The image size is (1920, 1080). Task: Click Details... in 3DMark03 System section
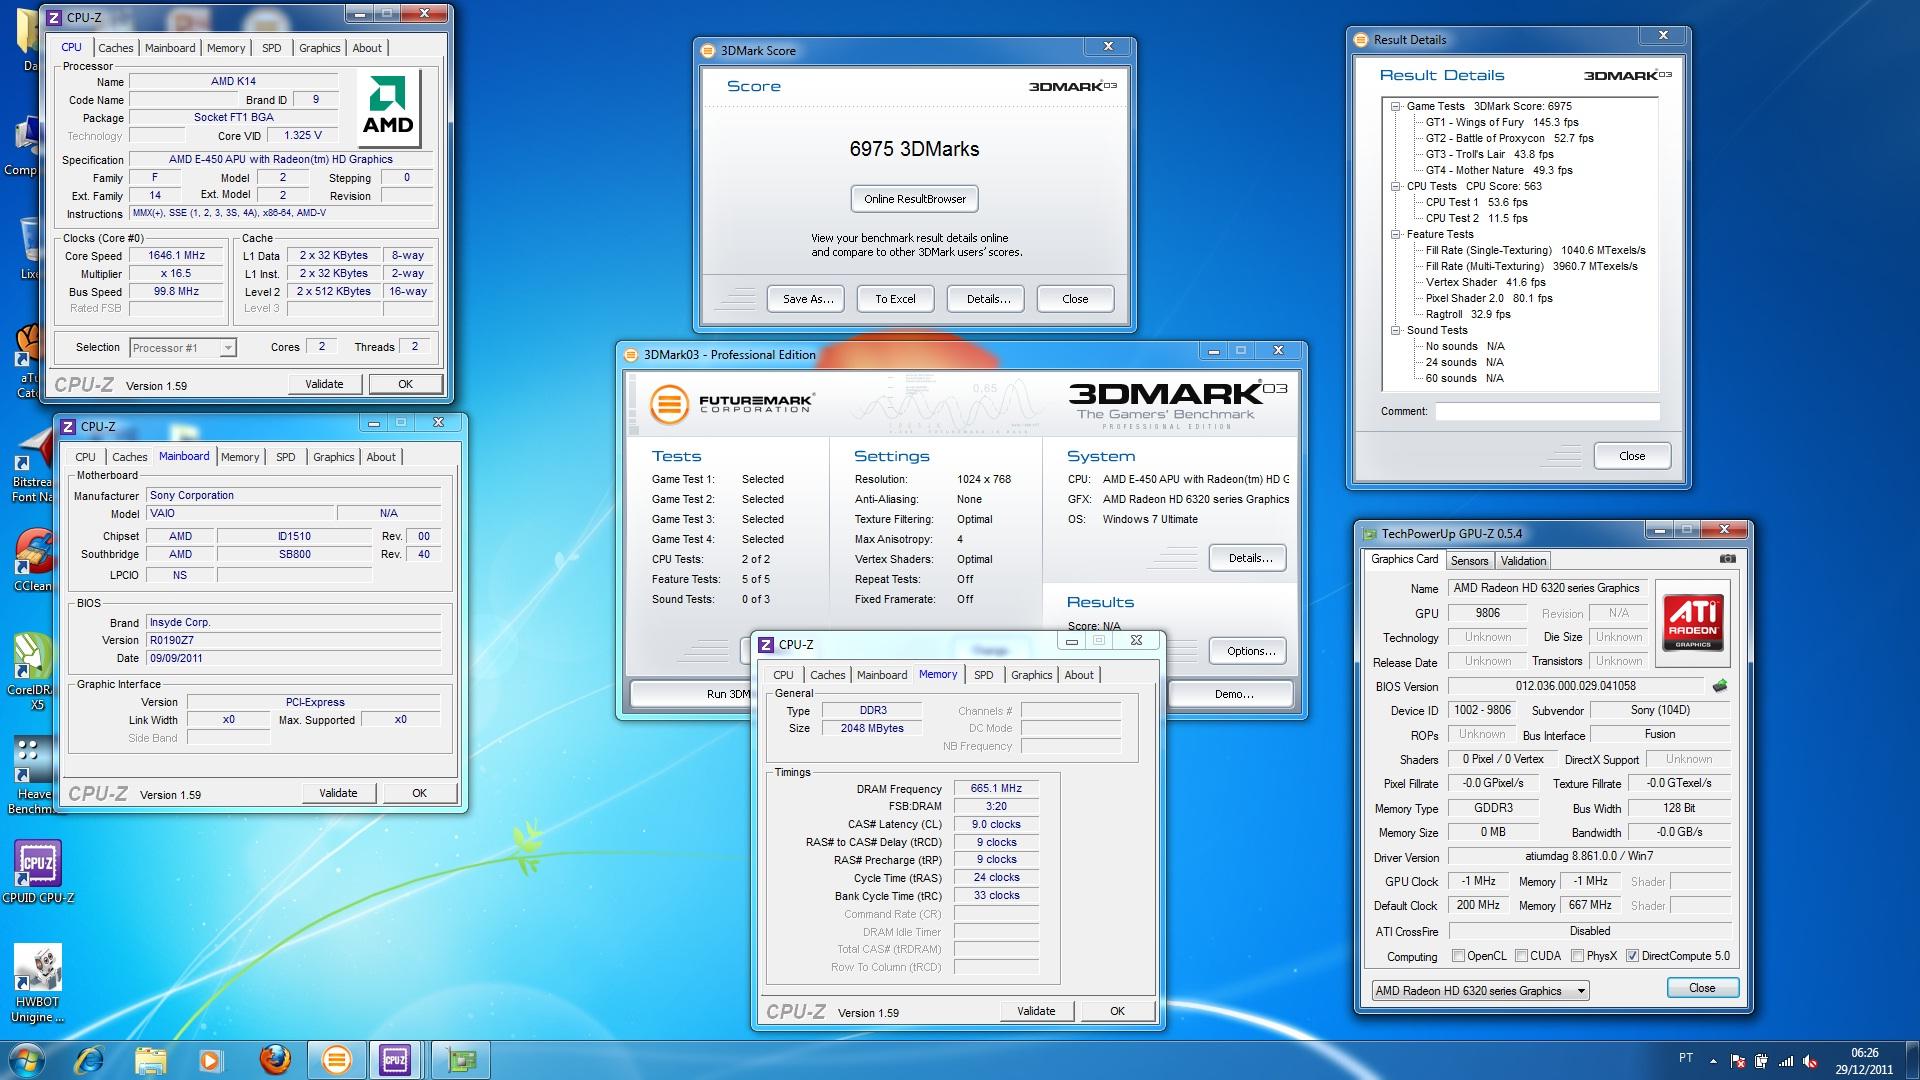tap(1250, 558)
